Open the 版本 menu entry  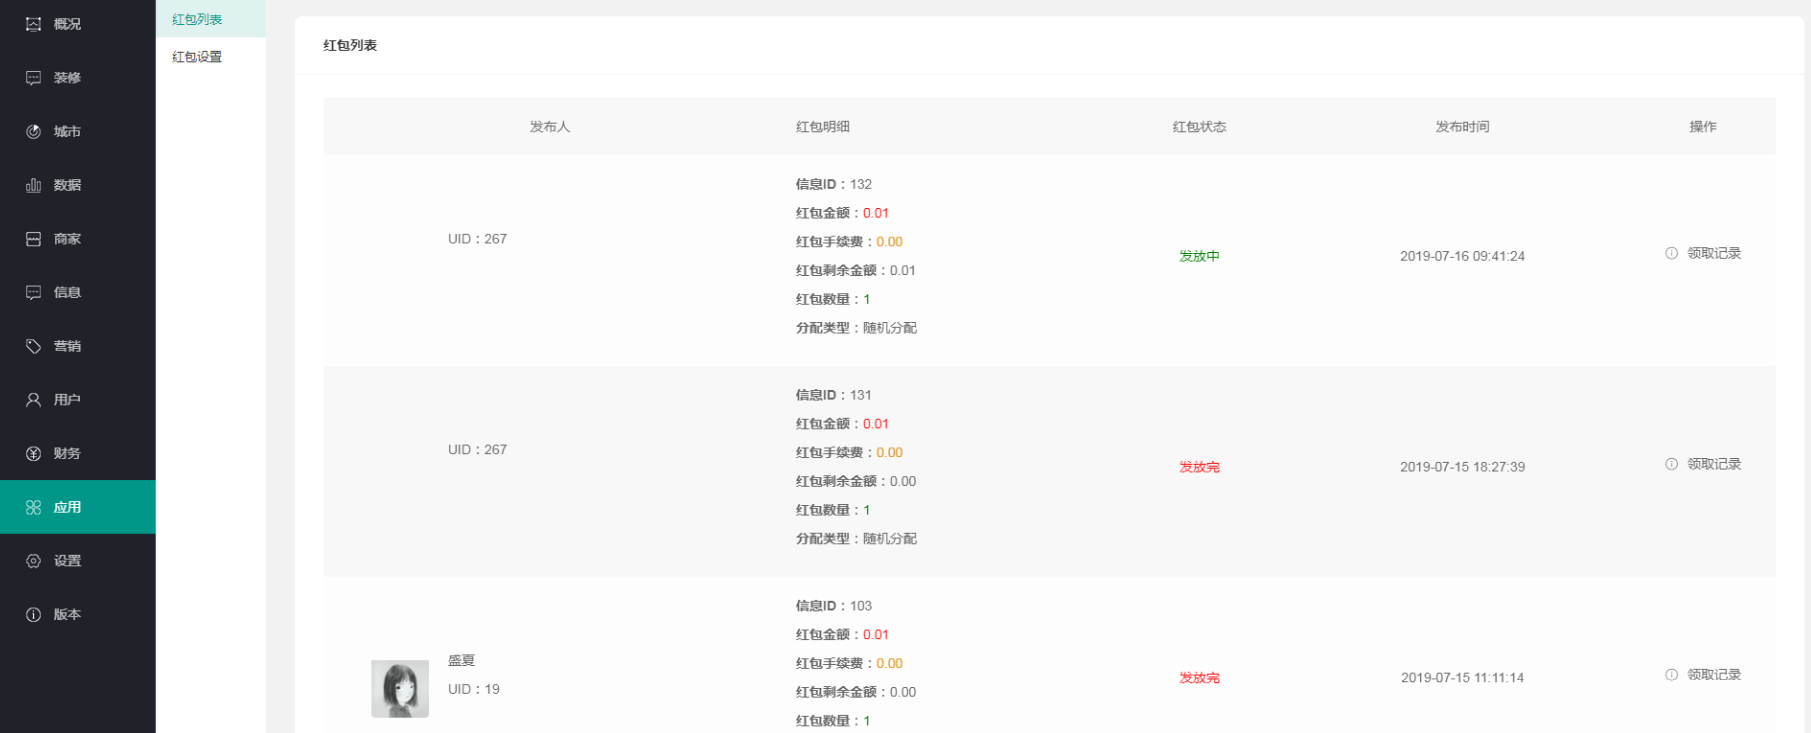tap(78, 614)
